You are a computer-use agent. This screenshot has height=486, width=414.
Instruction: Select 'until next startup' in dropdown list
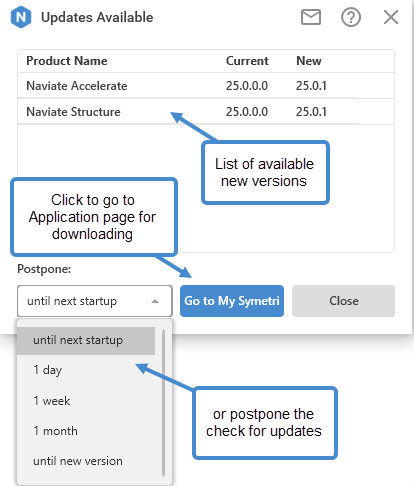(86, 340)
